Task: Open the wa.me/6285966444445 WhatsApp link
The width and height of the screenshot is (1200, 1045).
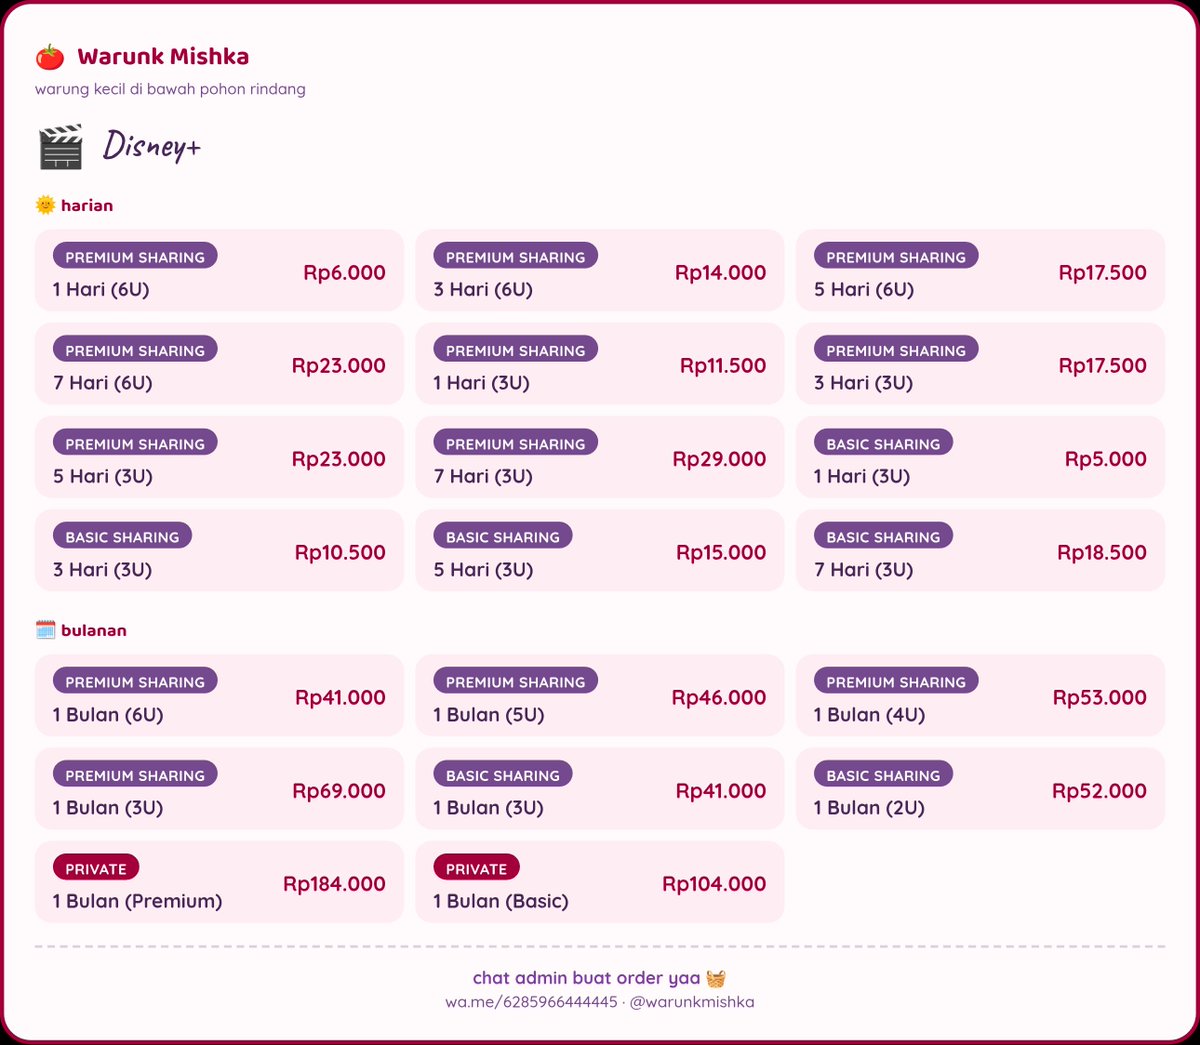Action: pos(531,1001)
